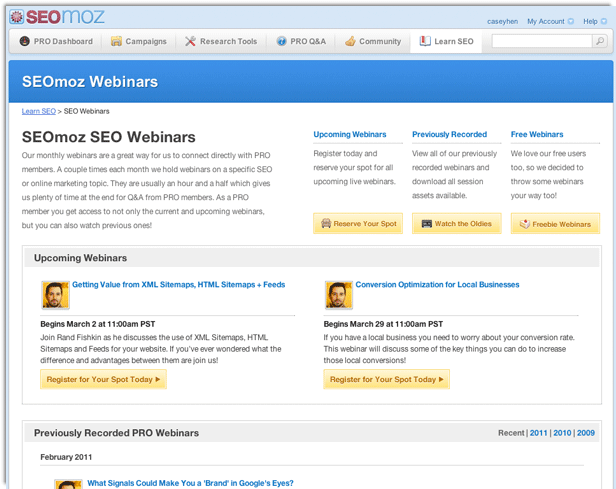Follow the Learn SEO breadcrumb link
Image resolution: width=616 pixels, height=489 pixels.
(x=38, y=111)
